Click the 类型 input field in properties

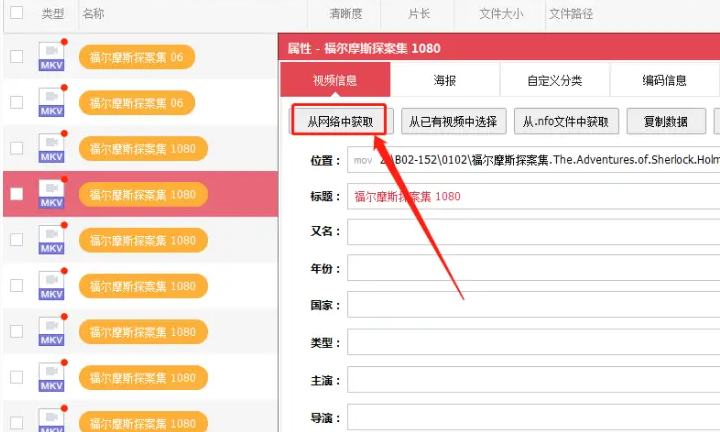click(x=534, y=342)
